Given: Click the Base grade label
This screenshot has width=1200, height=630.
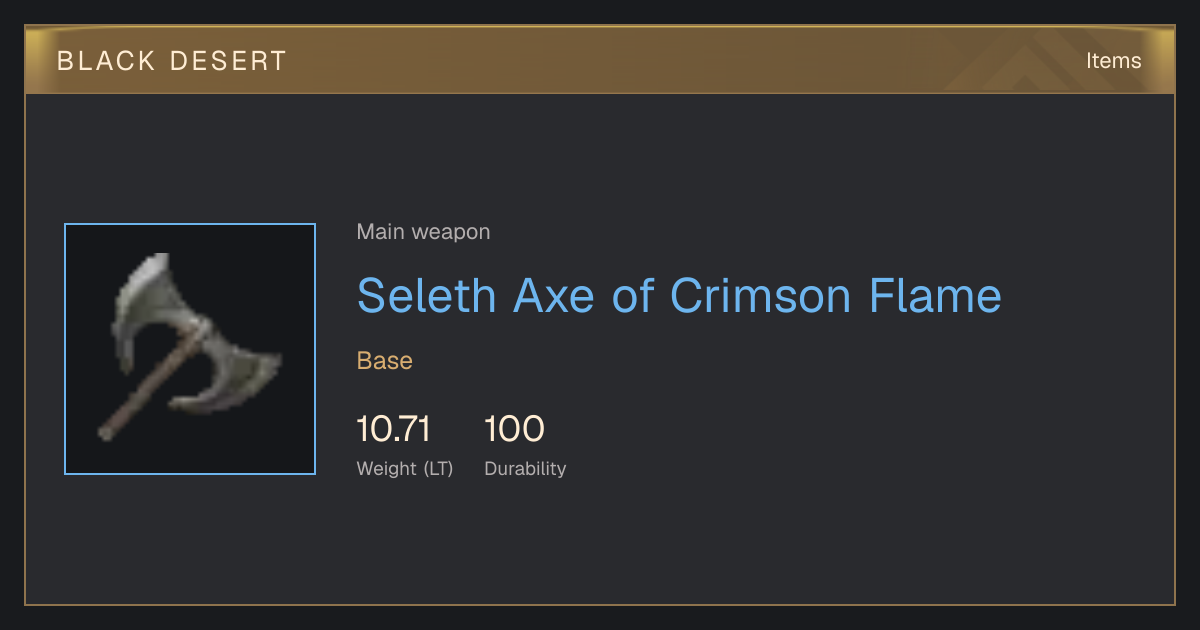Looking at the screenshot, I should [385, 361].
